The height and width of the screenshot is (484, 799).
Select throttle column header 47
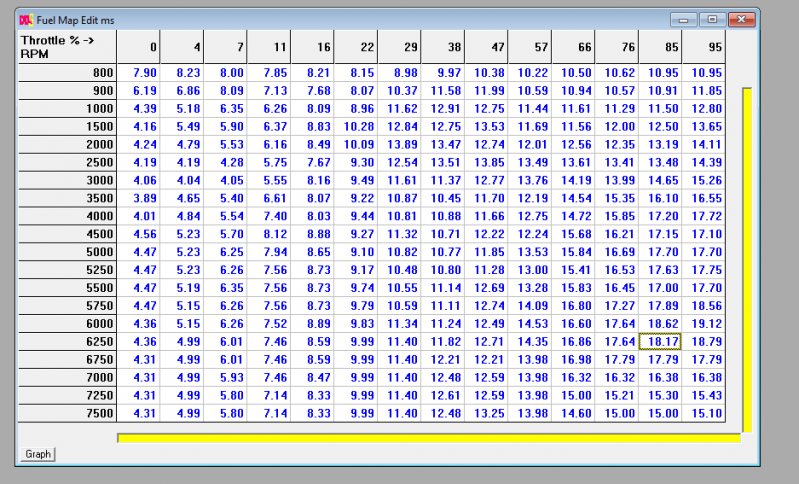click(486, 47)
